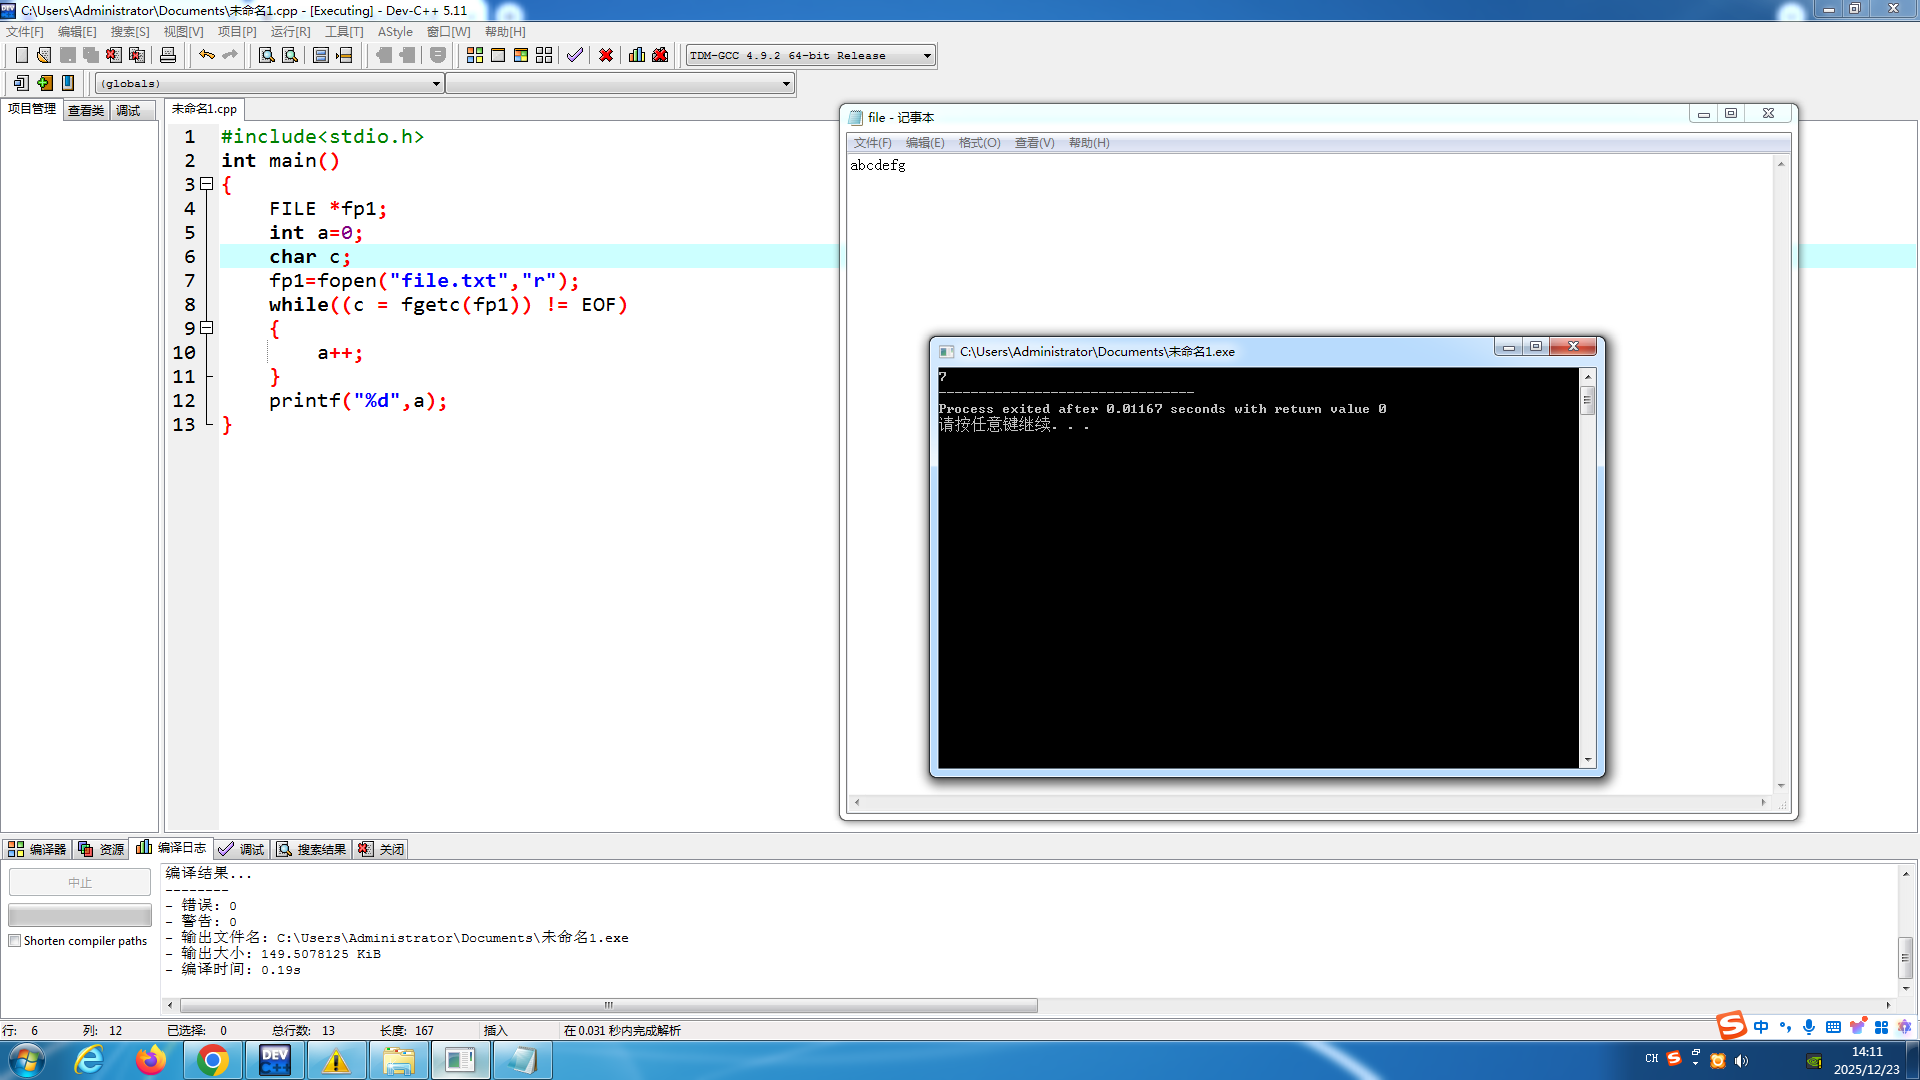Open the 运行[R] menu

click(290, 32)
